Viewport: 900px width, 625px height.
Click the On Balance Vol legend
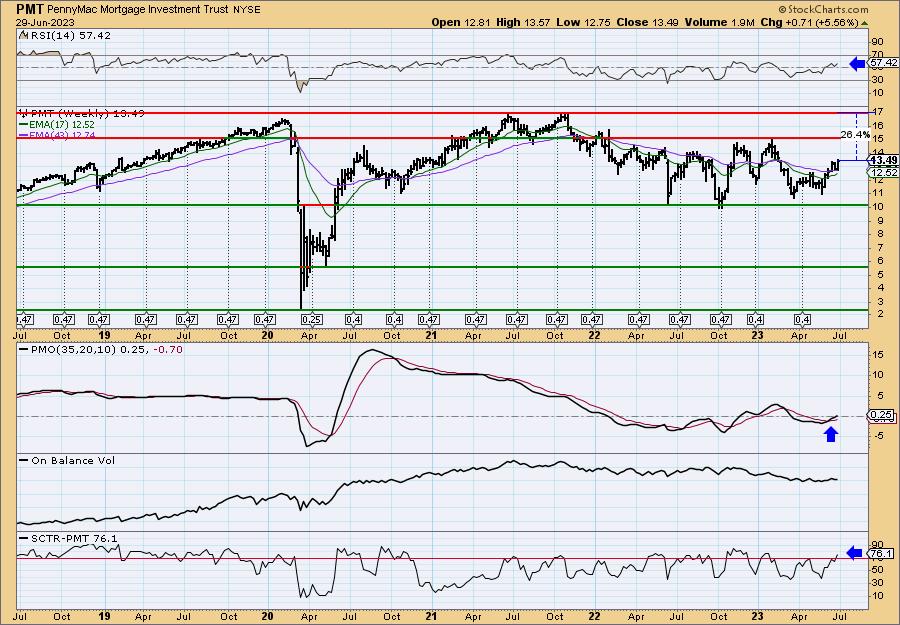(x=68, y=461)
